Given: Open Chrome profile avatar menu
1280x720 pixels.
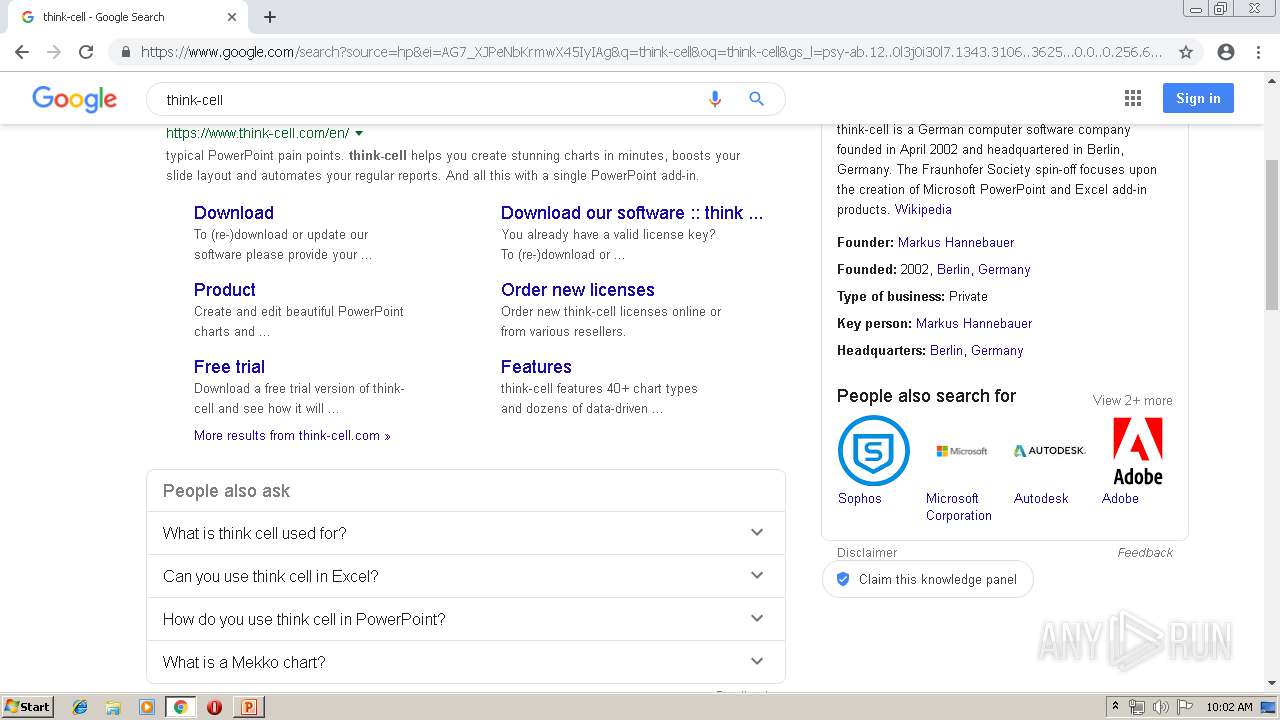Looking at the screenshot, I should (1226, 52).
